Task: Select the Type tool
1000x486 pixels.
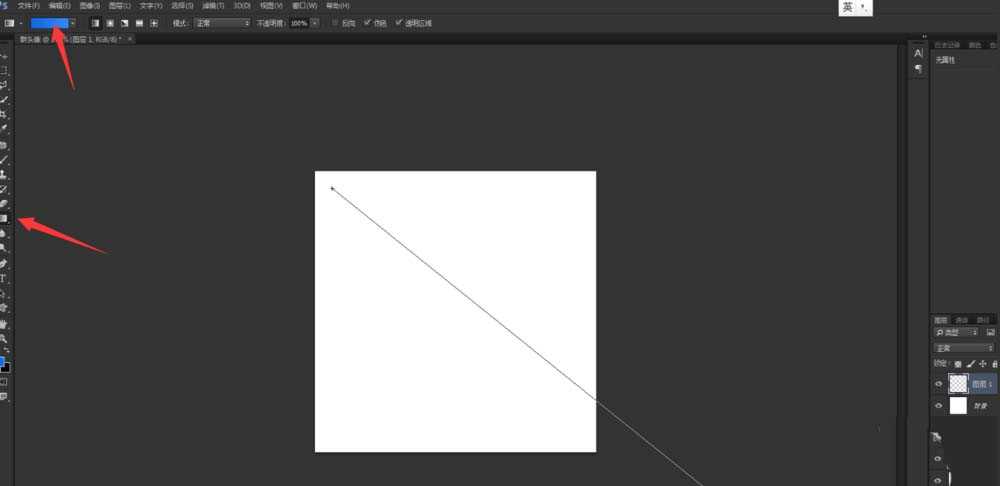Action: click(x=4, y=278)
